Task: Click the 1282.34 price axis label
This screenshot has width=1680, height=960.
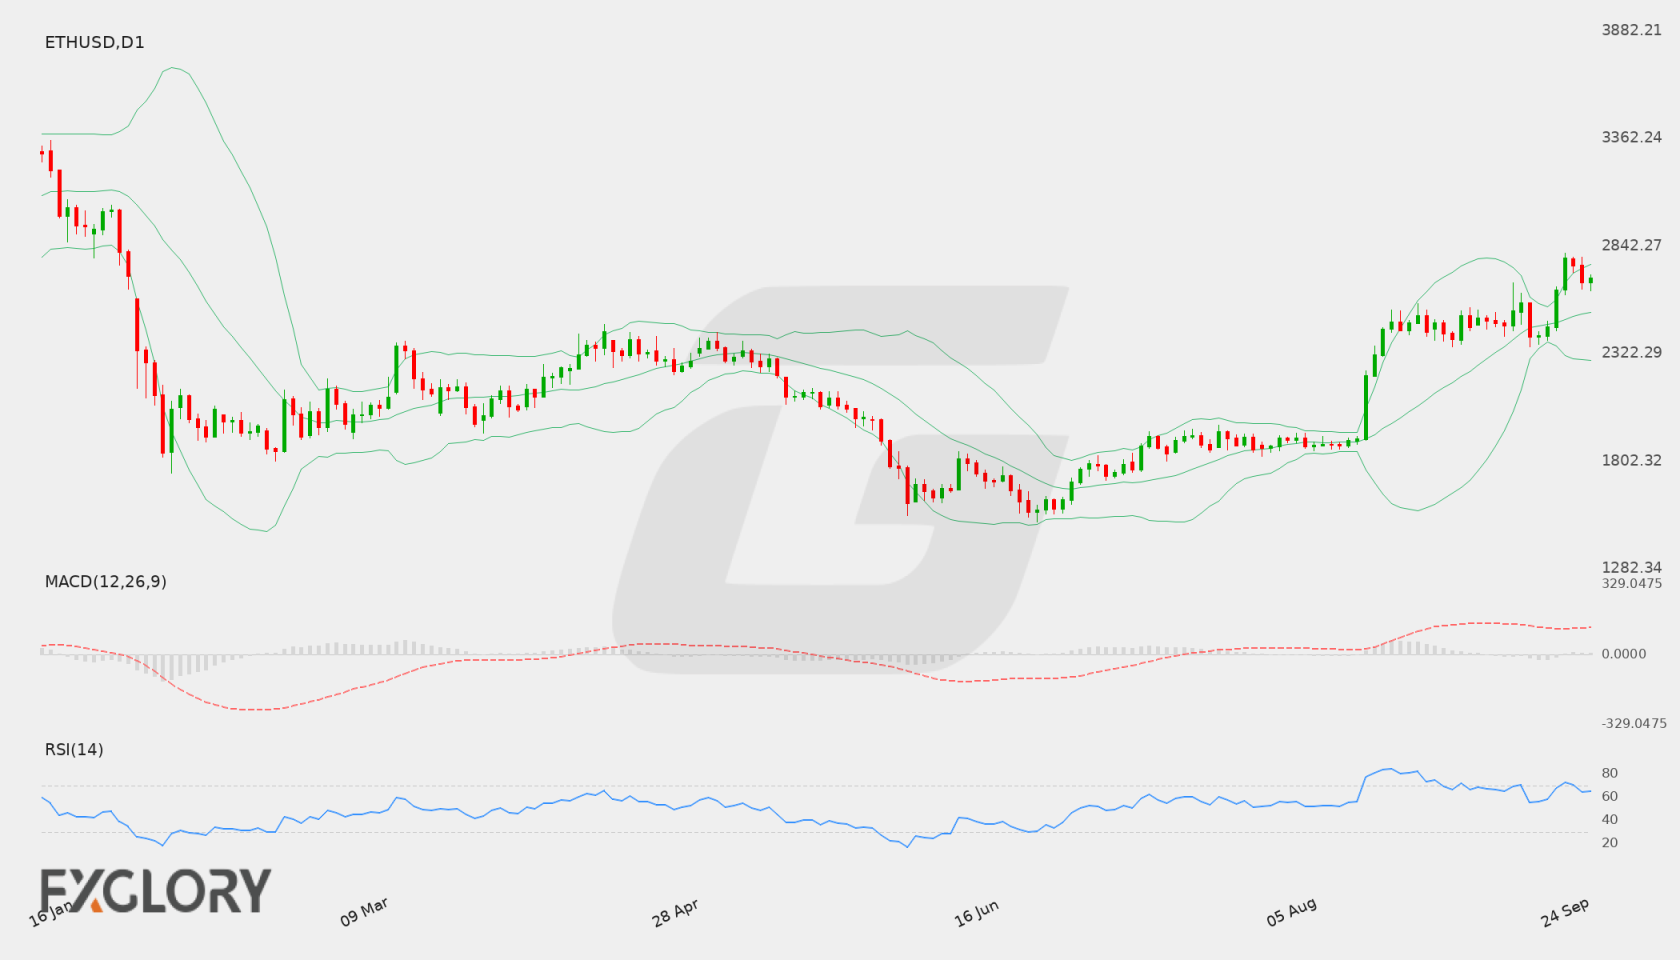Action: point(1632,567)
